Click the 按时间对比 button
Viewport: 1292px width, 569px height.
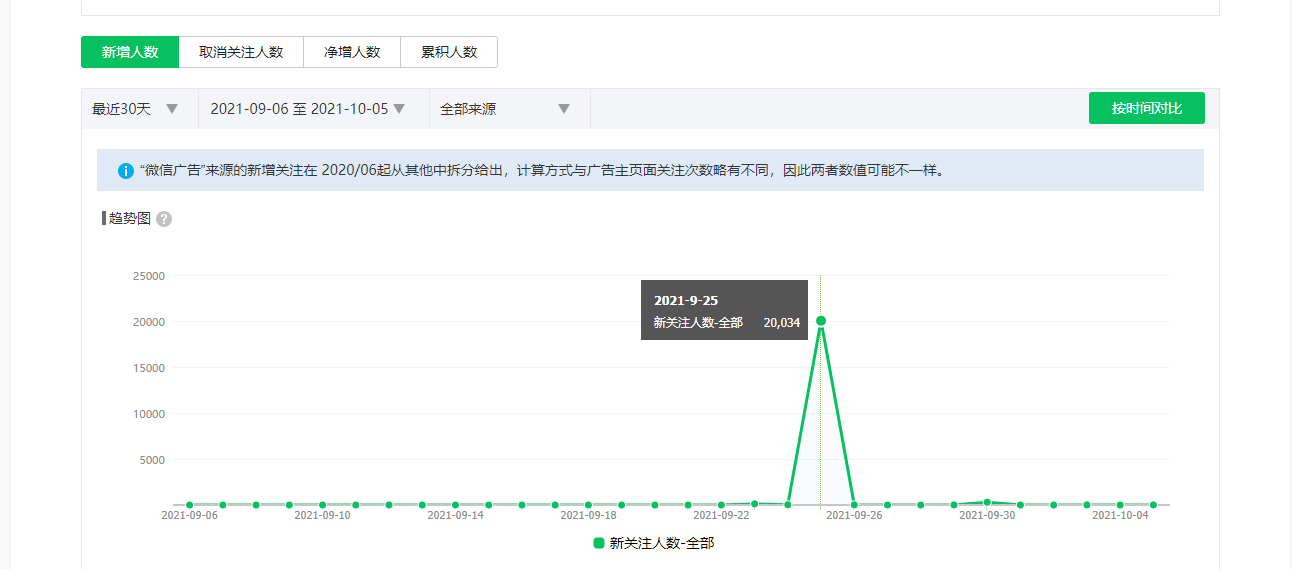(x=1146, y=108)
